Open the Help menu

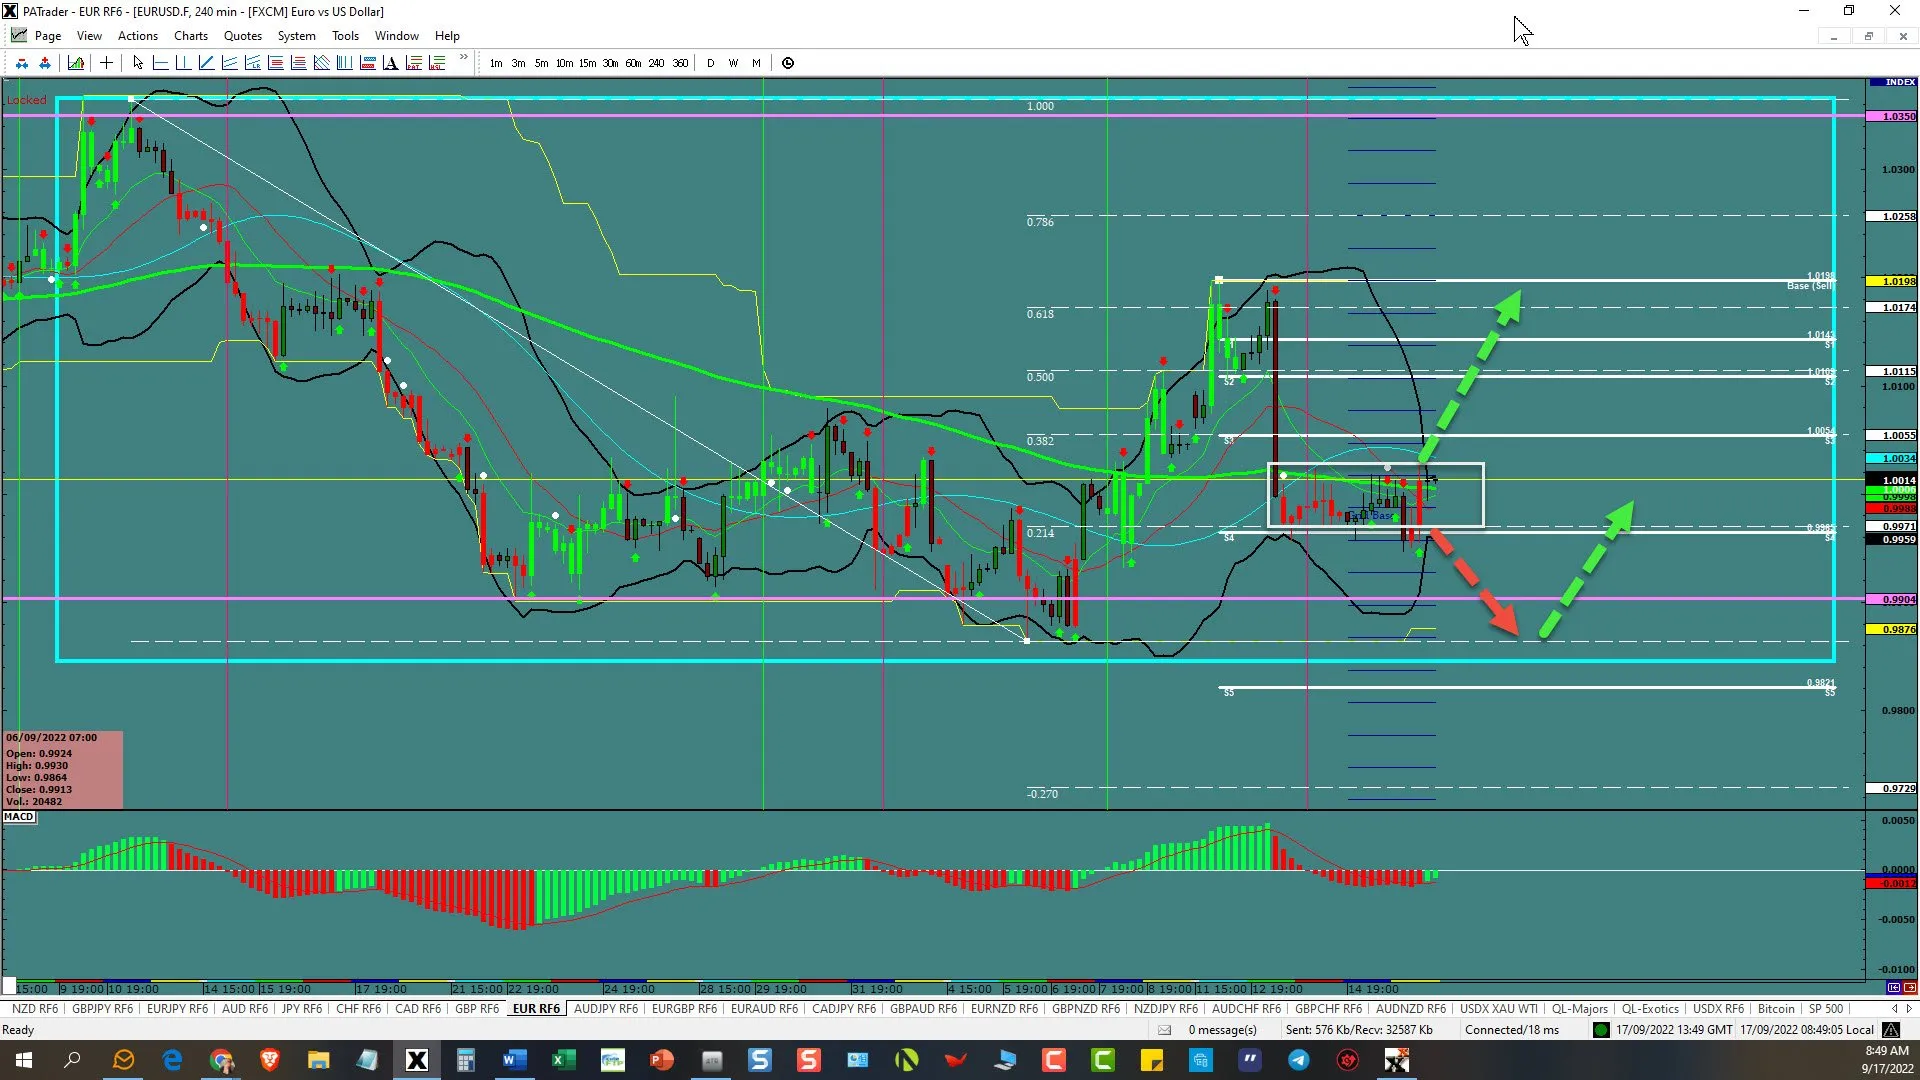coord(447,36)
